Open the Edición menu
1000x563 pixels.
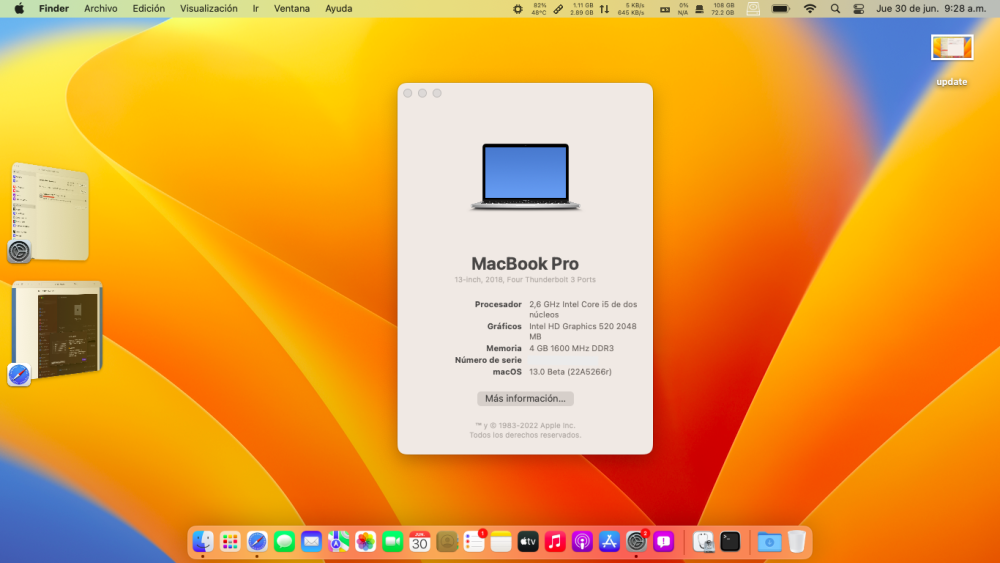(149, 9)
